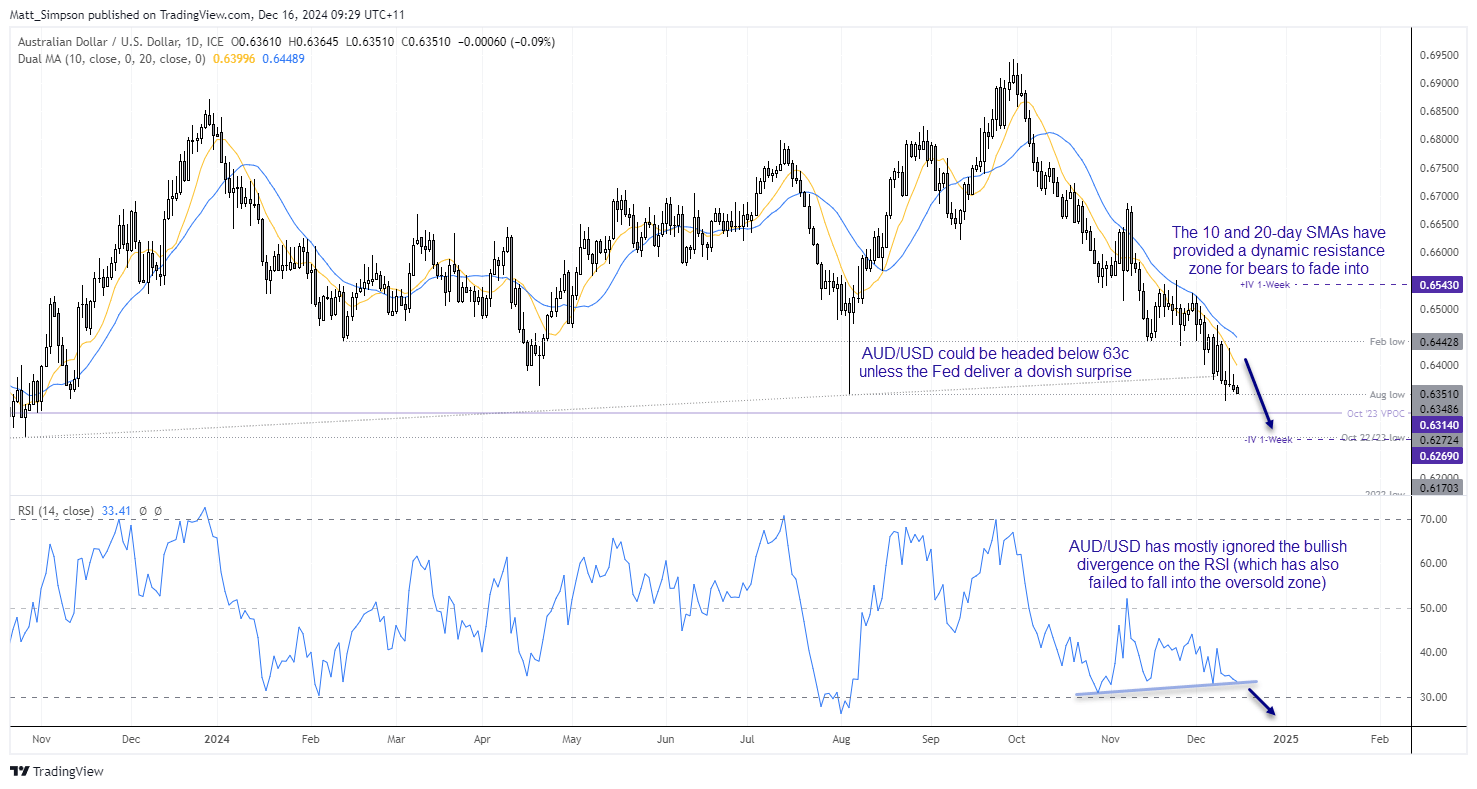Click the RSI 60.00 axis tick
1477x789 pixels.
[1434, 563]
